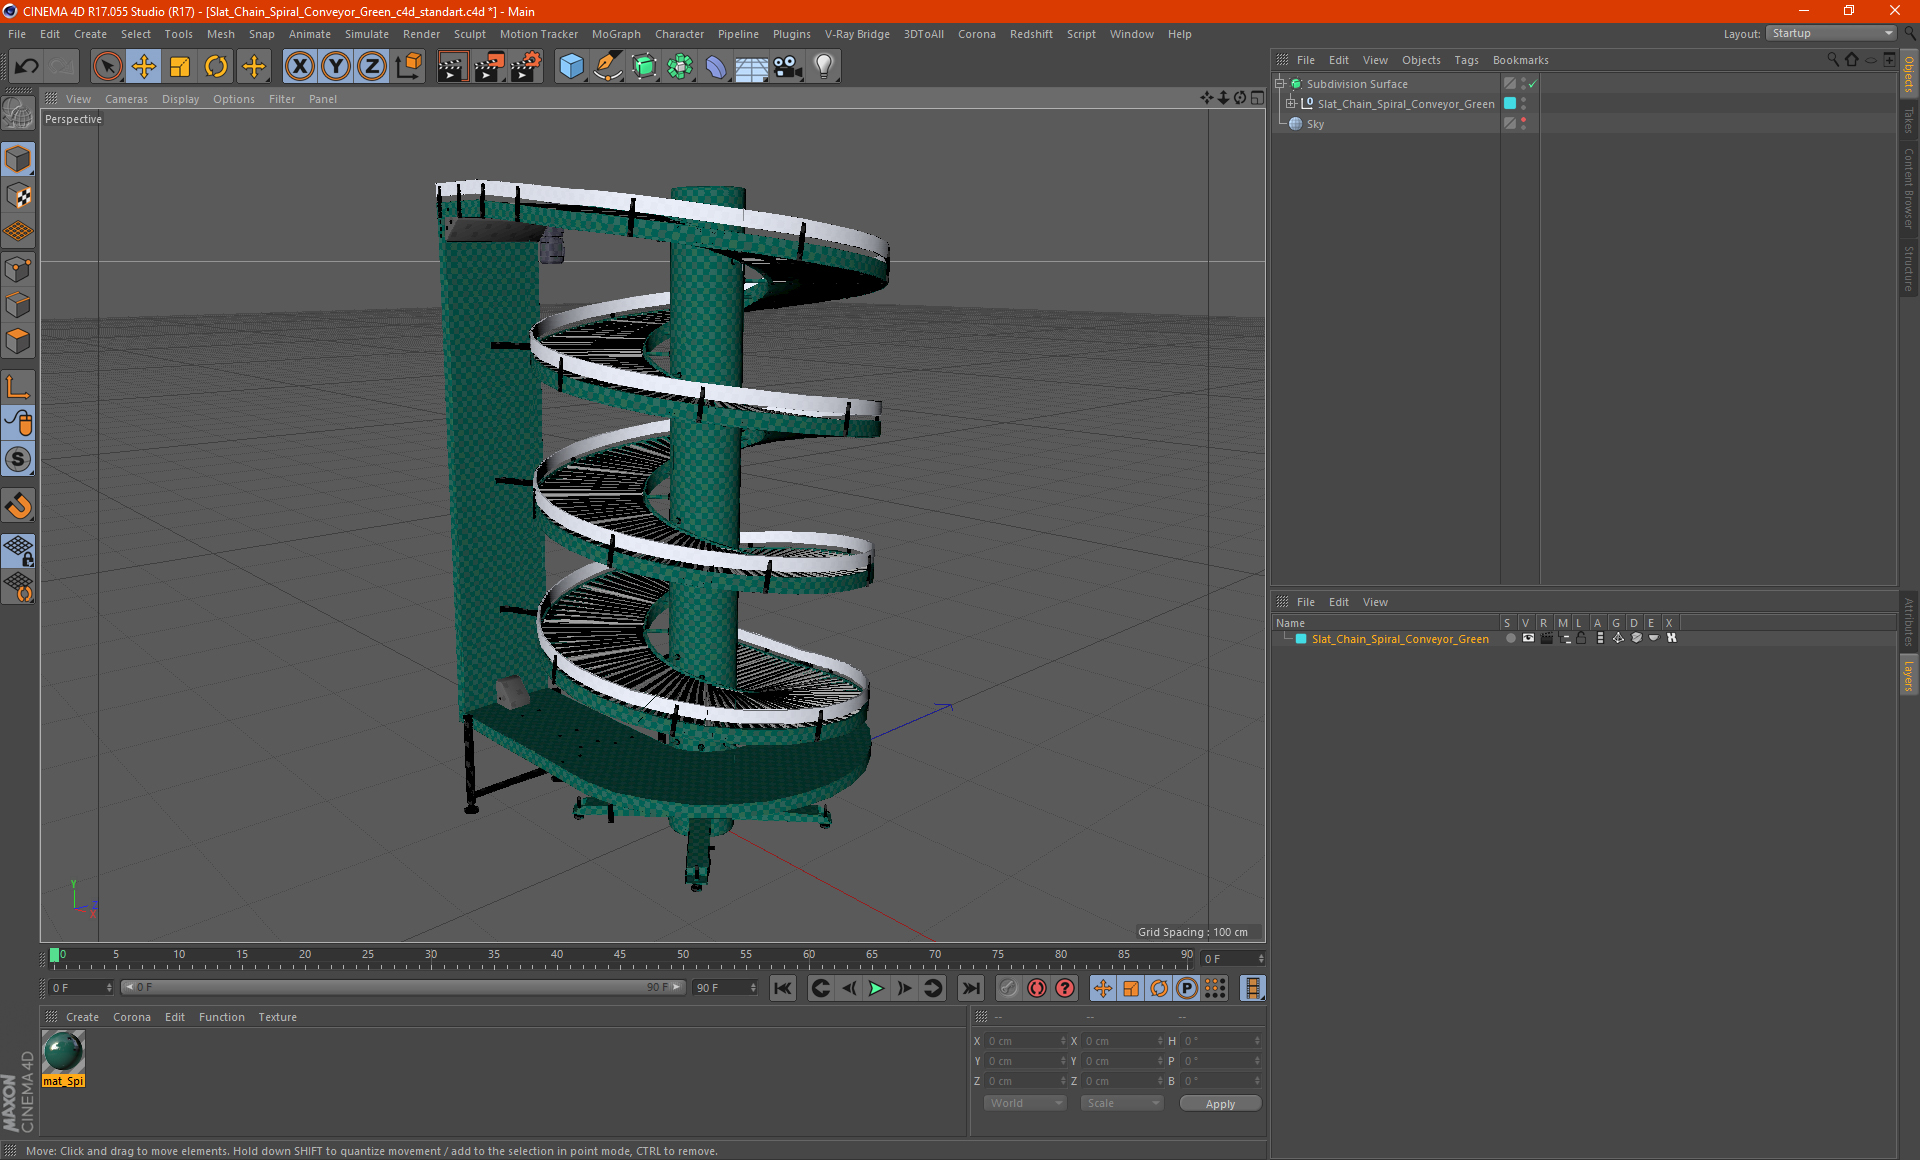
Task: Click the mat_Spi material thumbnail
Action: (x=64, y=1052)
